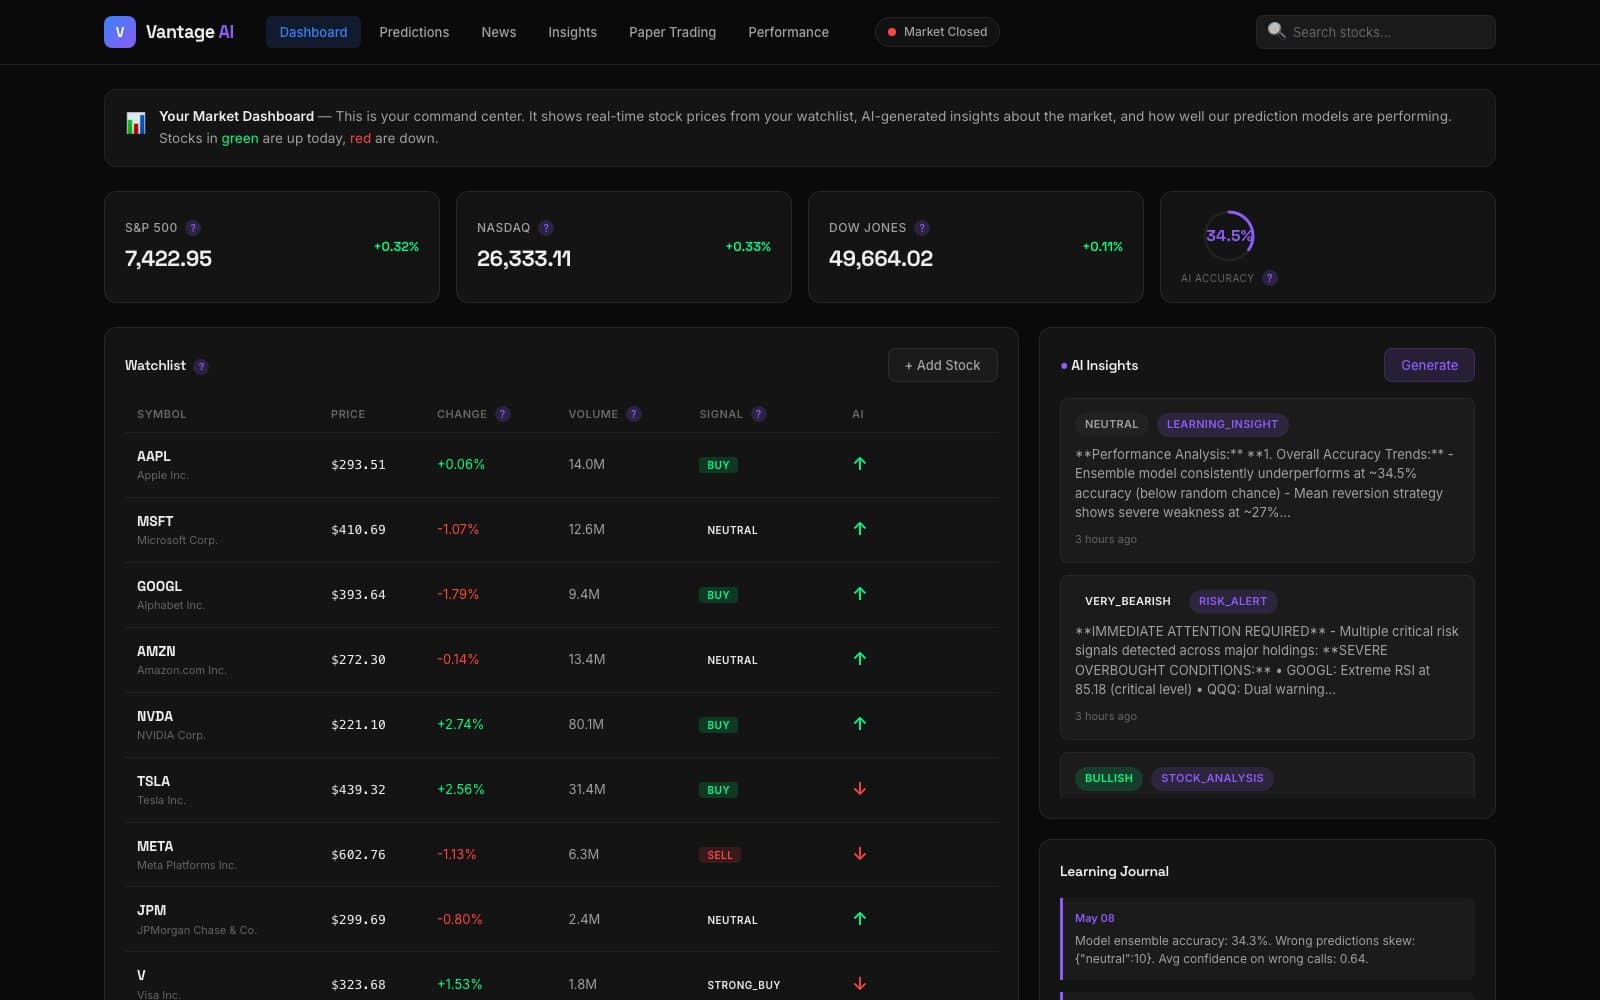Click the AI up arrow for NVDA
Image resolution: width=1600 pixels, height=1000 pixels.
point(860,724)
